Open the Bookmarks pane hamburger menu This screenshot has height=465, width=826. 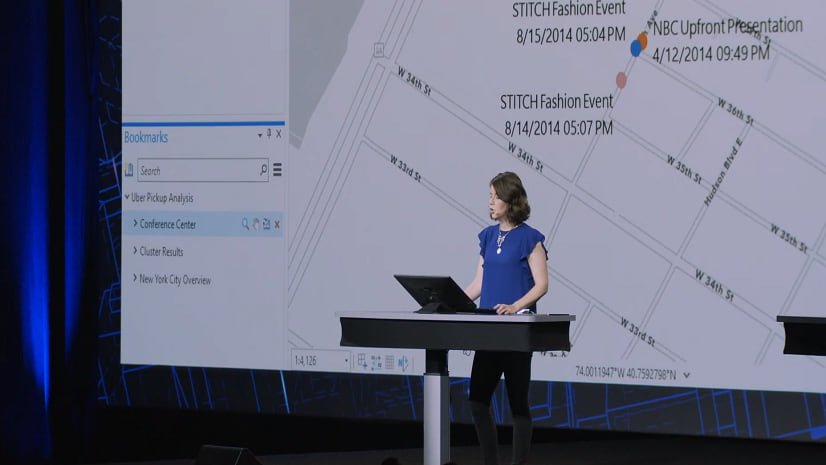[x=277, y=169]
